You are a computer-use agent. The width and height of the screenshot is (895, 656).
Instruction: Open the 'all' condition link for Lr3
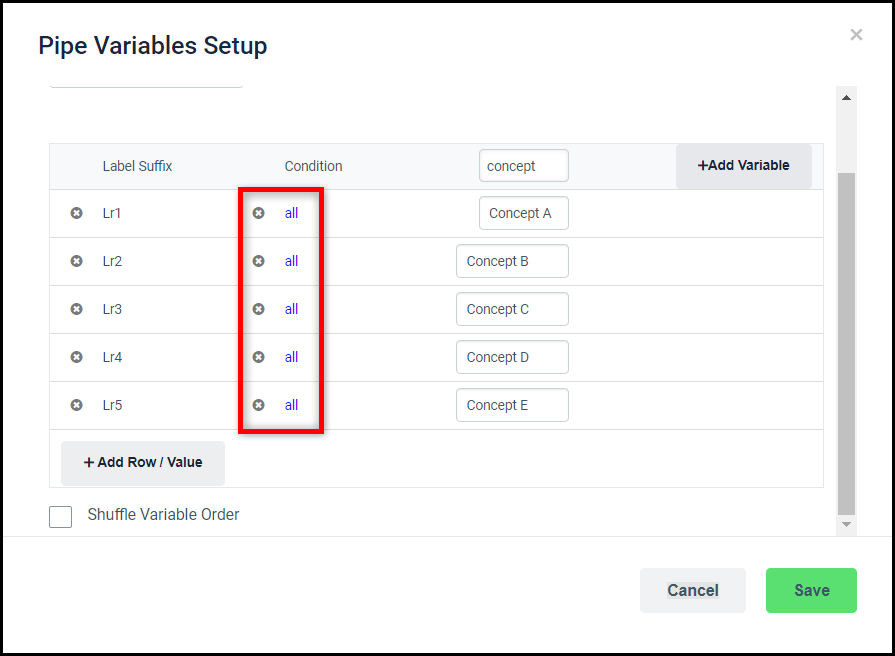pos(291,309)
